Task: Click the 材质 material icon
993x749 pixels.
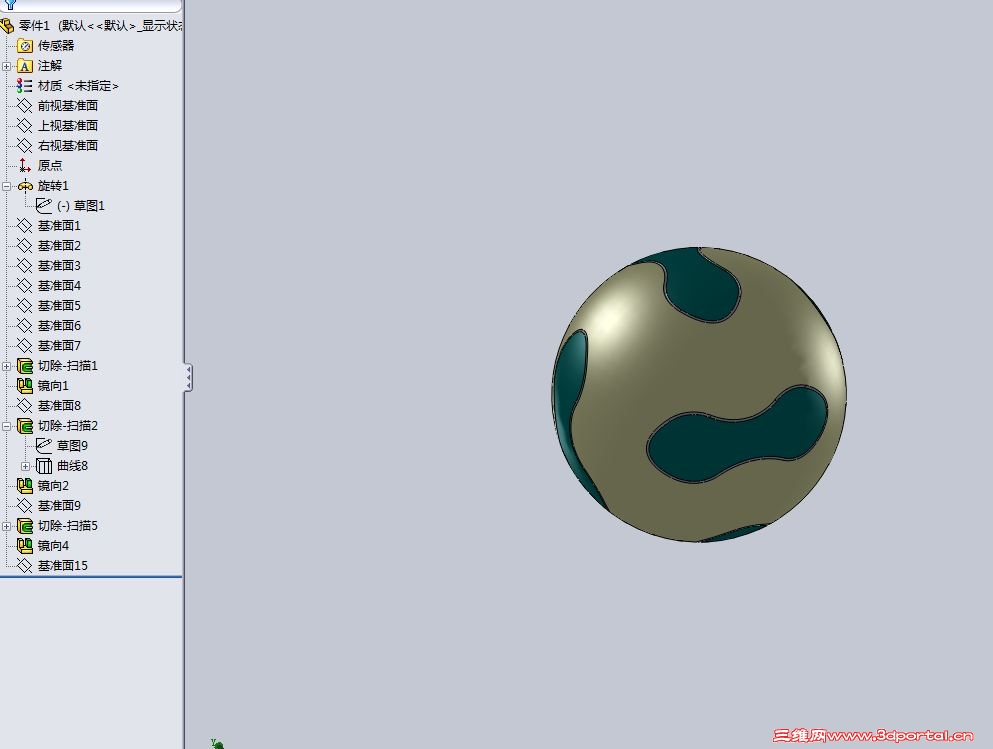Action: point(25,85)
